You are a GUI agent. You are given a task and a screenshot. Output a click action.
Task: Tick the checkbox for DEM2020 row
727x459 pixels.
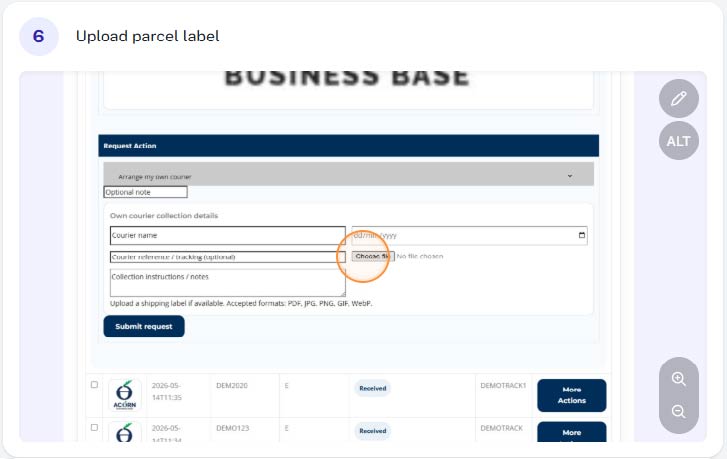coord(94,384)
